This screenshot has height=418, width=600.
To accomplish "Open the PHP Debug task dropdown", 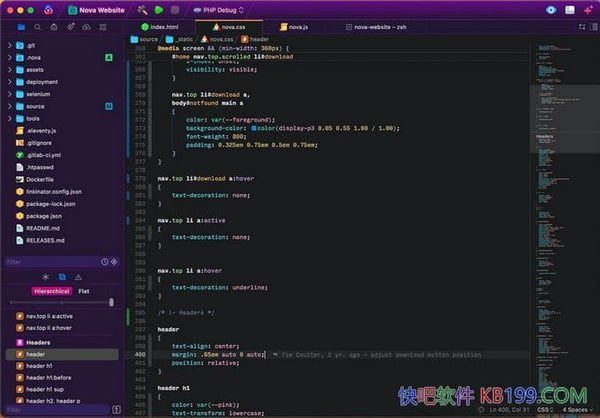I will pyautogui.click(x=216, y=10).
